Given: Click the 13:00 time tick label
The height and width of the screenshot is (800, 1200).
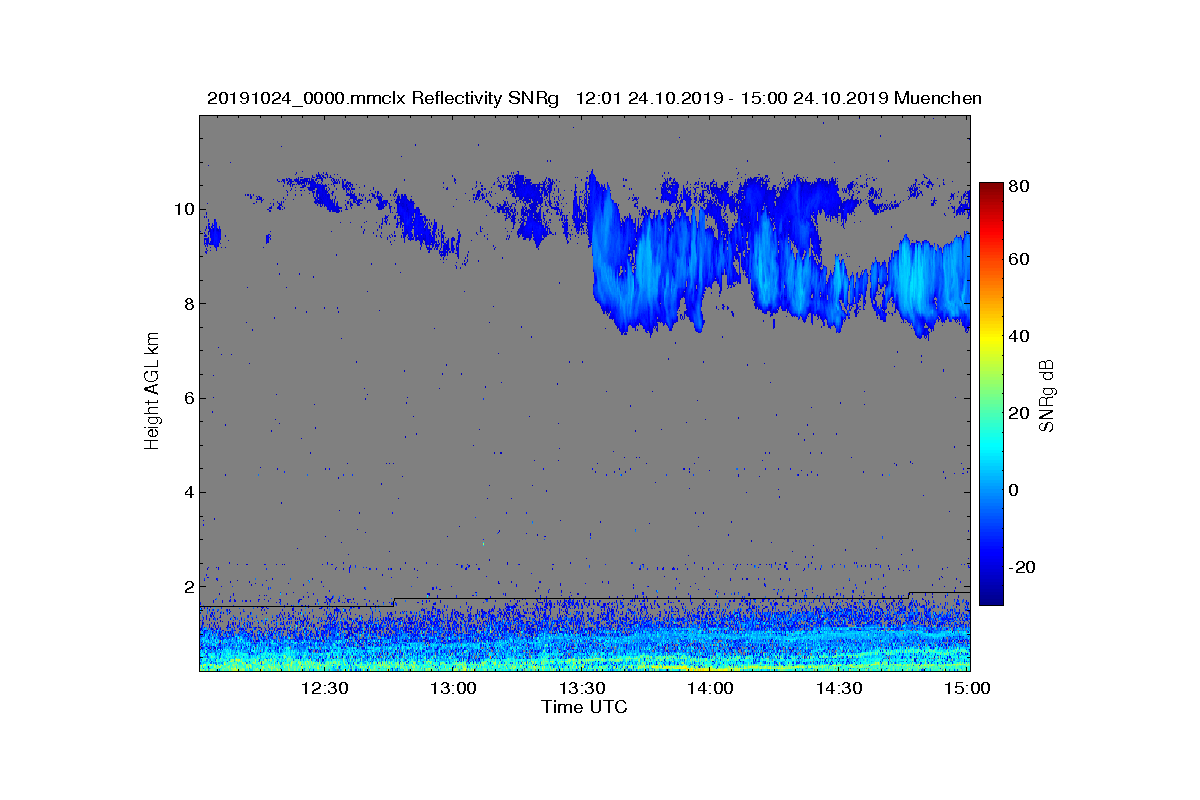Looking at the screenshot, I should tap(453, 688).
